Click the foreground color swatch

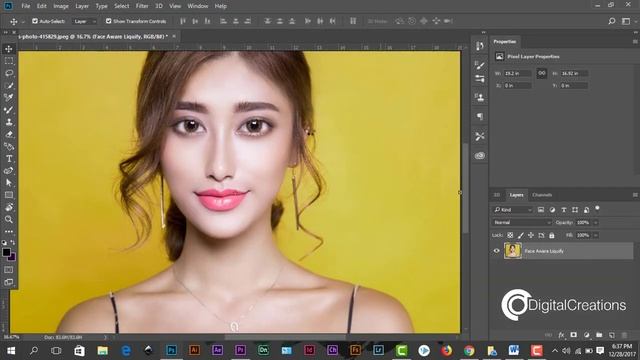click(6, 252)
